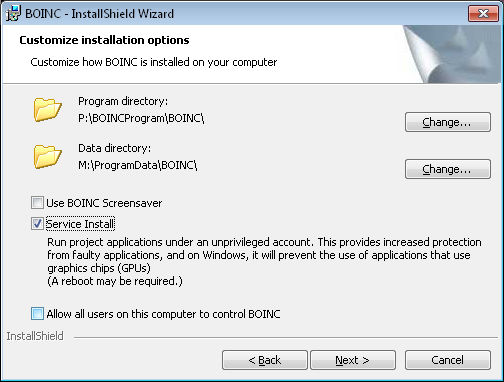Return with the Back button
The height and width of the screenshot is (382, 504).
(265, 360)
